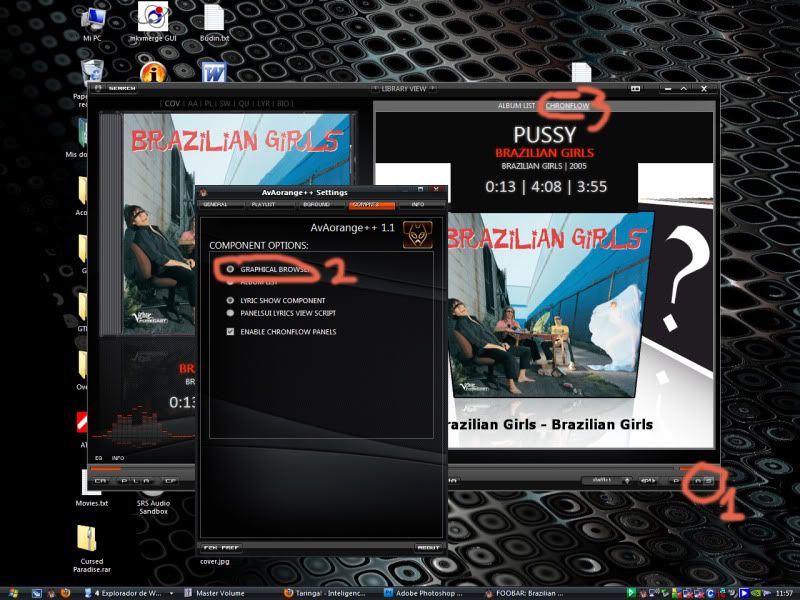Viewport: 800px width, 600px height.
Task: Launch the mkvmerge GUI desktop shortcut
Action: pos(153,22)
